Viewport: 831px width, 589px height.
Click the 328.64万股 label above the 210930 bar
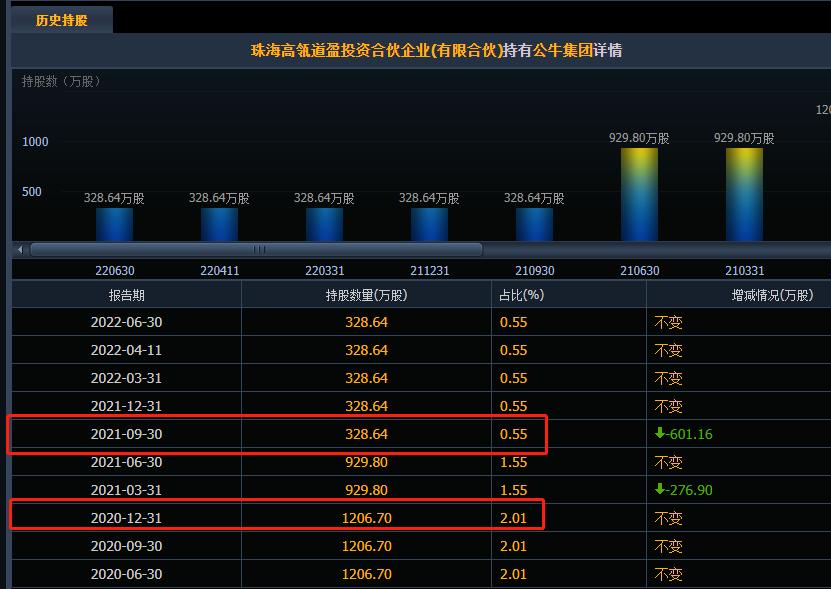click(534, 198)
